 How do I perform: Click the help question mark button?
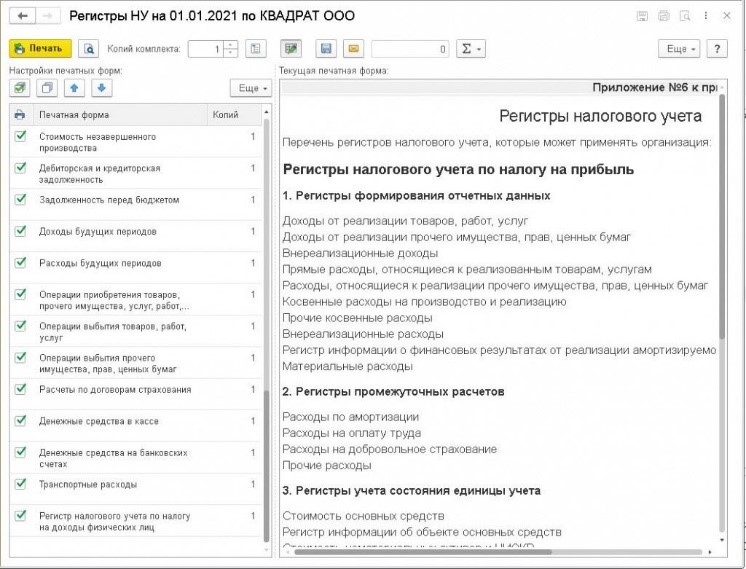pyautogui.click(x=716, y=48)
